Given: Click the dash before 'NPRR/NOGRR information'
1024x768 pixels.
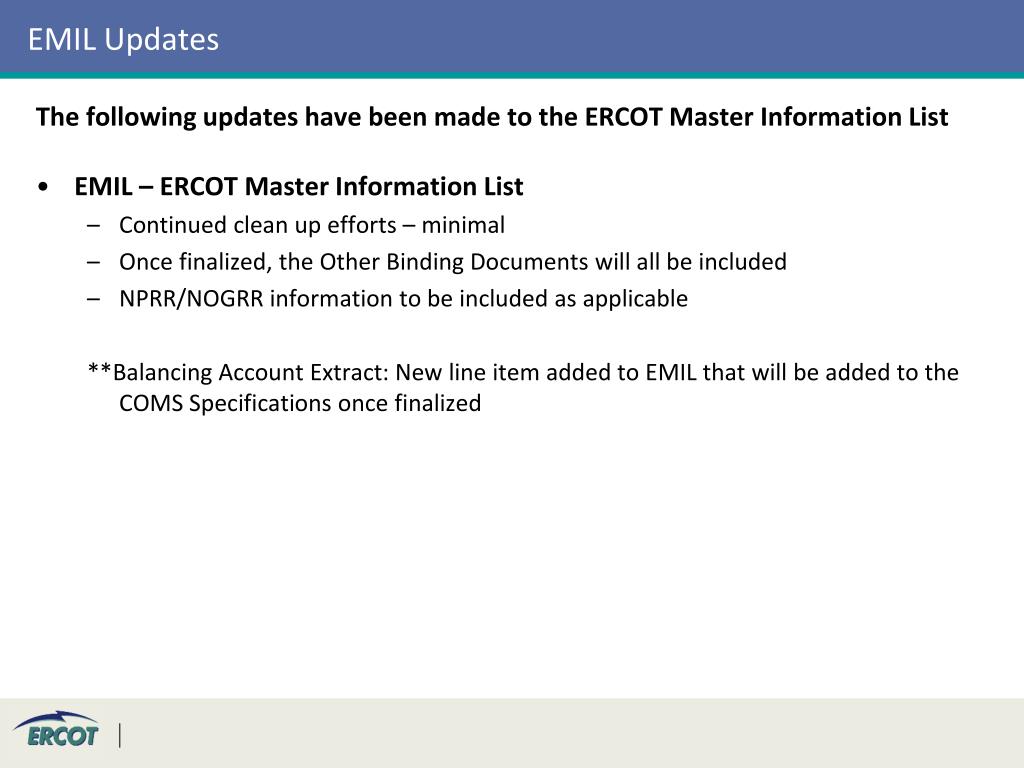Looking at the screenshot, I should click(x=94, y=299).
